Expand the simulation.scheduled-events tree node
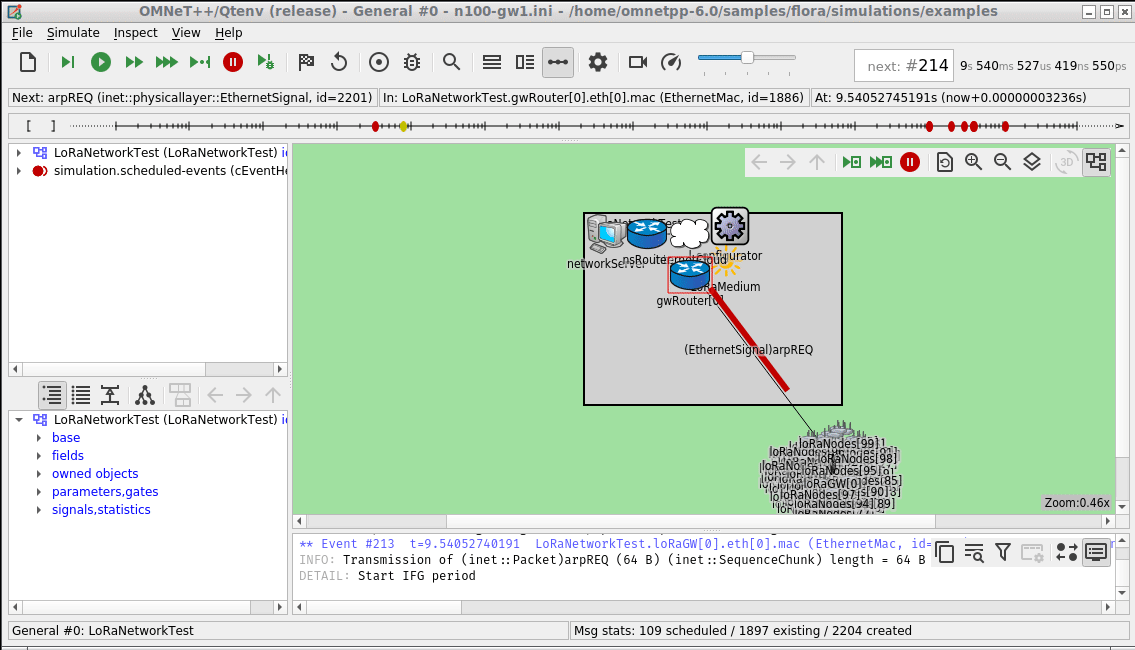Viewport: 1135px width, 650px height. click(x=19, y=171)
